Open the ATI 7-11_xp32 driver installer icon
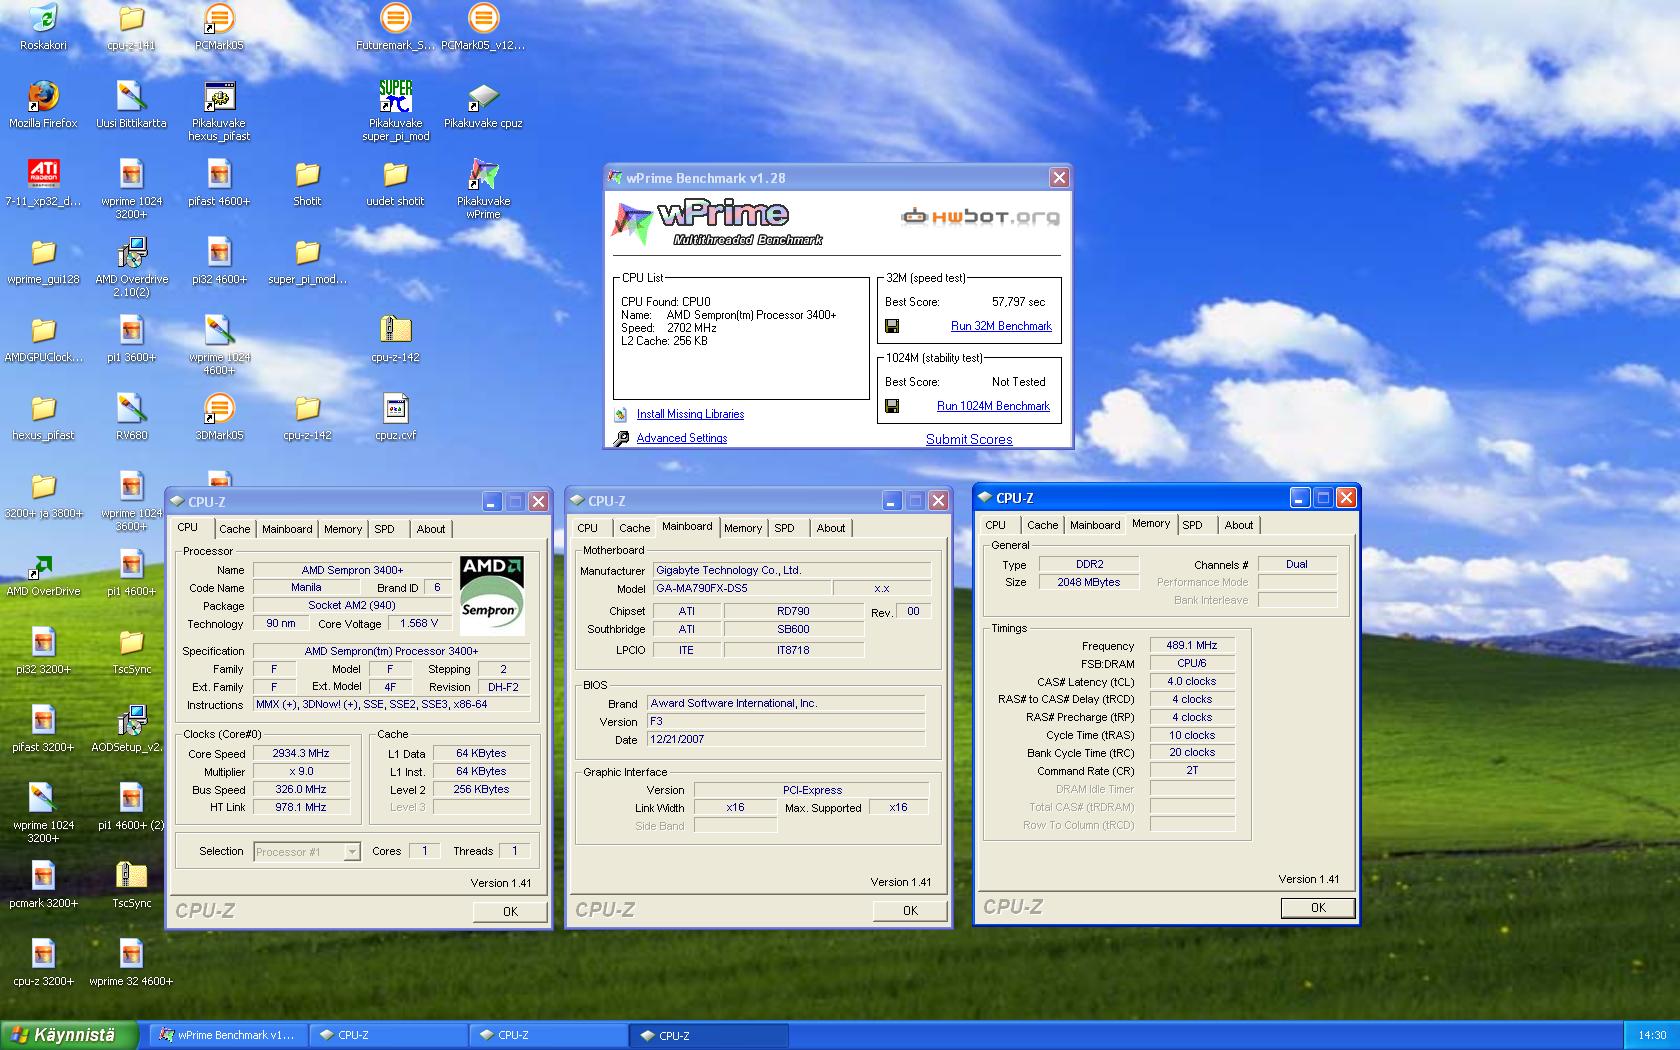The height and width of the screenshot is (1050, 1680). click(x=43, y=175)
